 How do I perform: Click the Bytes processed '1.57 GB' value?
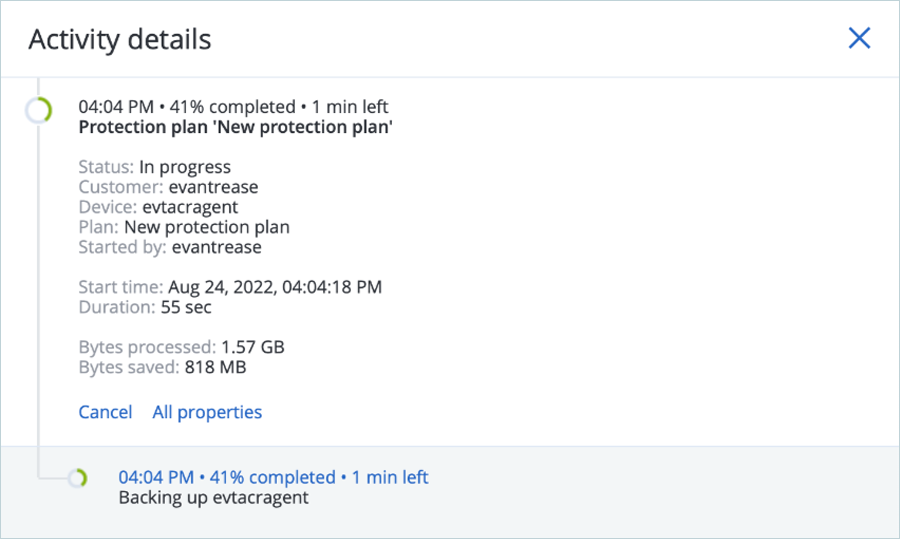tap(252, 347)
